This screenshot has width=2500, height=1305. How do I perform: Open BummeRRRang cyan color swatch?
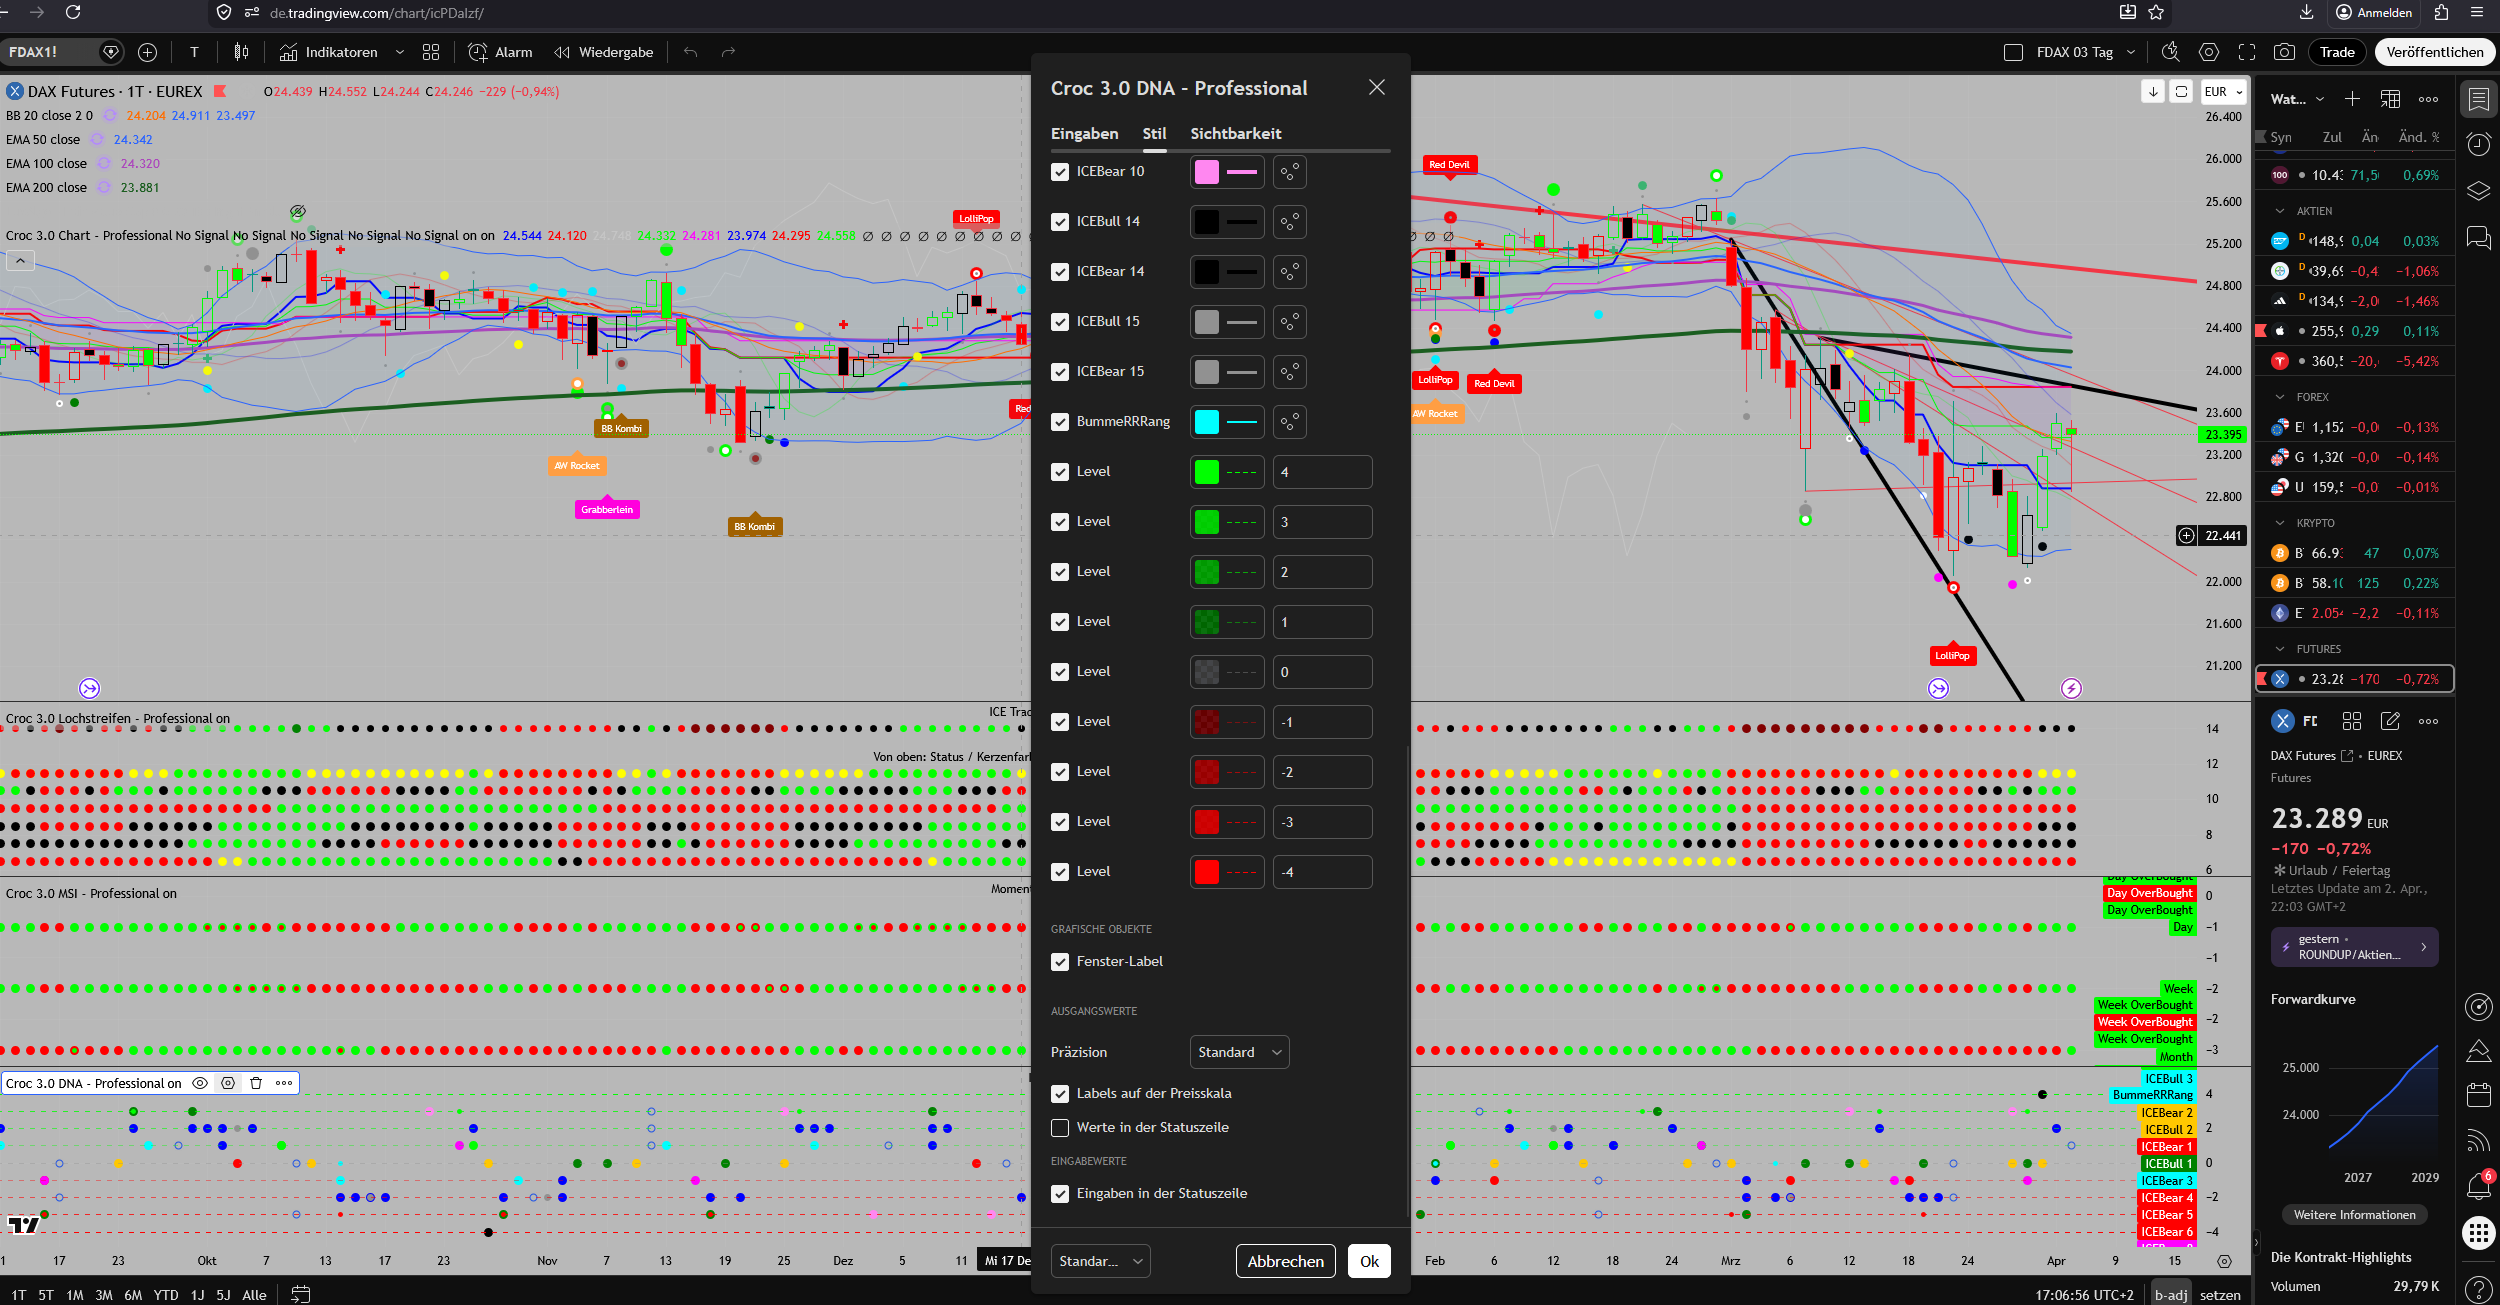pyautogui.click(x=1207, y=422)
